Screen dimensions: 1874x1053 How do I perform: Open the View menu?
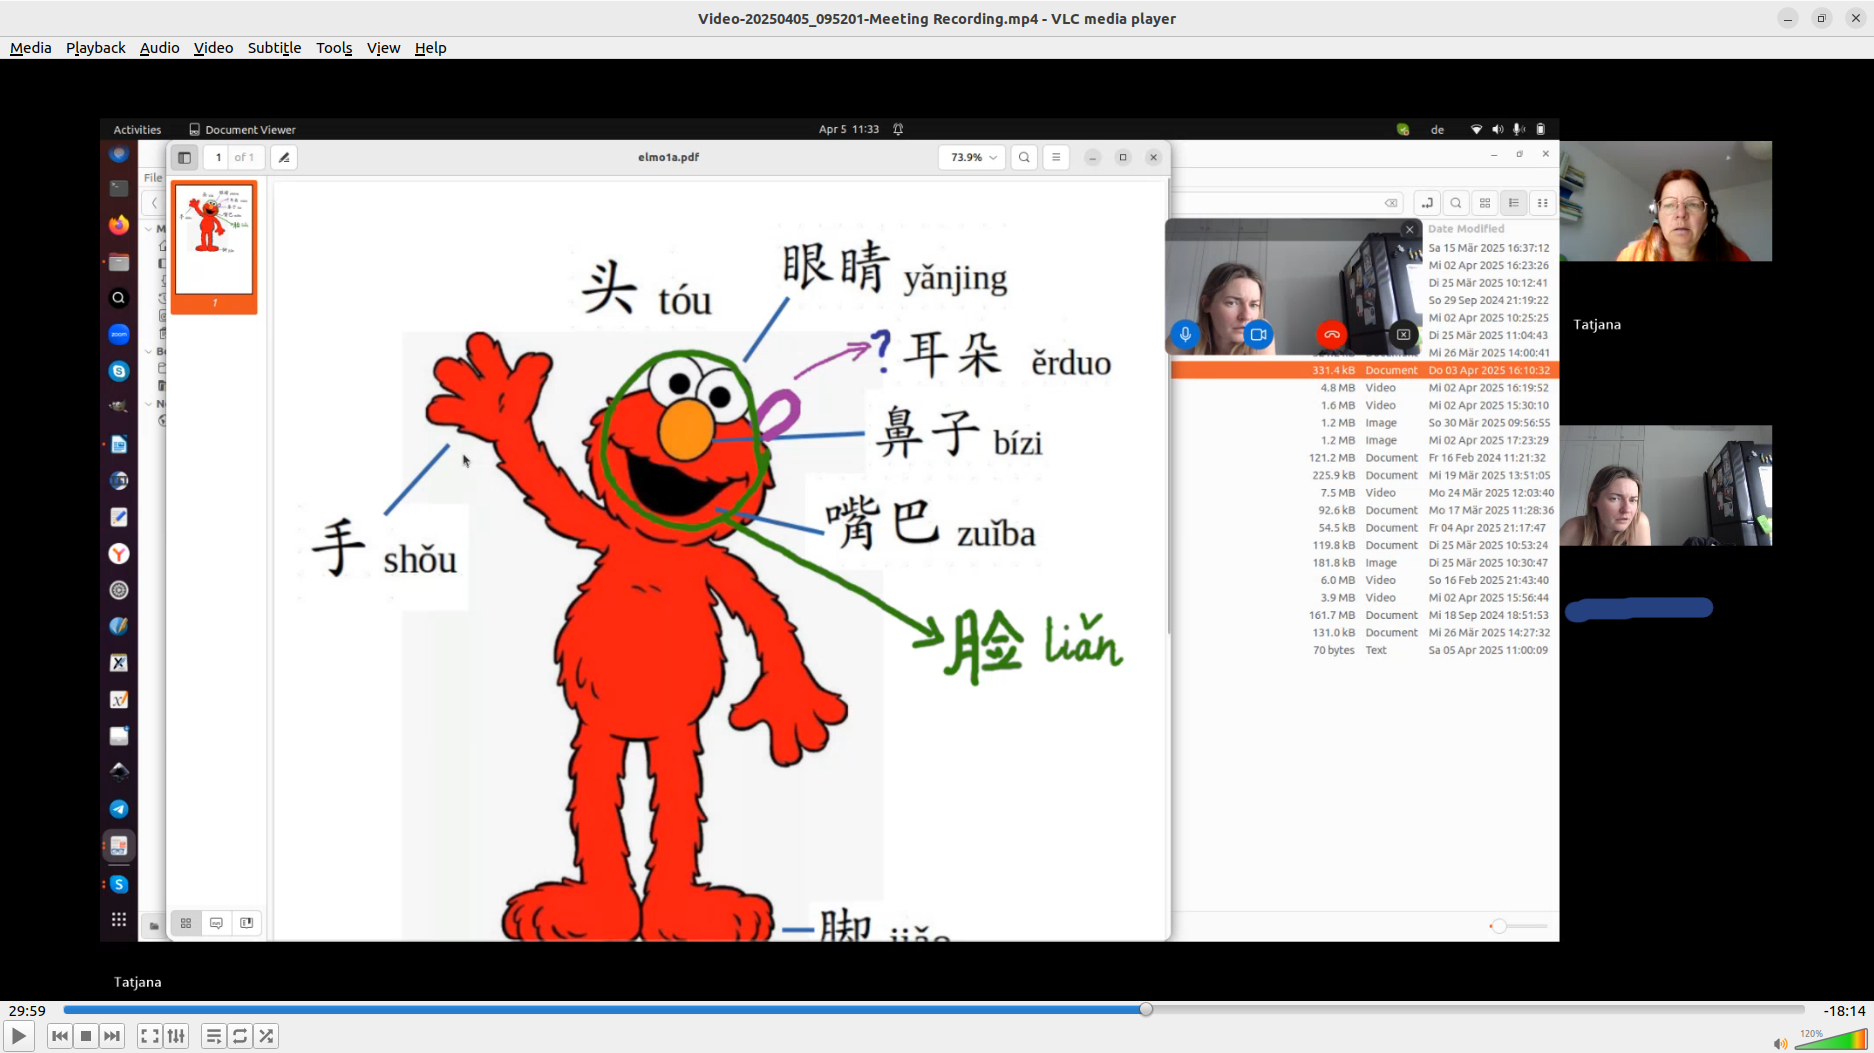(383, 48)
